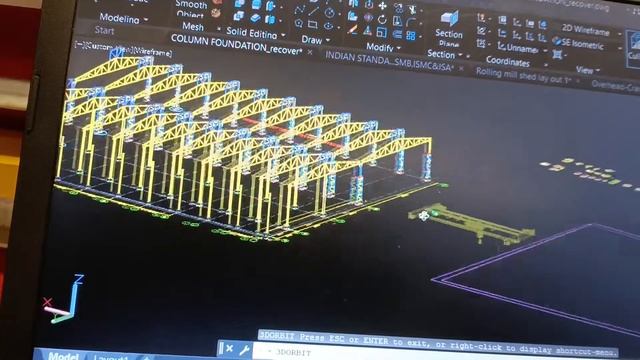640x360 pixels.
Task: Click the 3D gizmo icon left of Rotate
Action: (368, 18)
